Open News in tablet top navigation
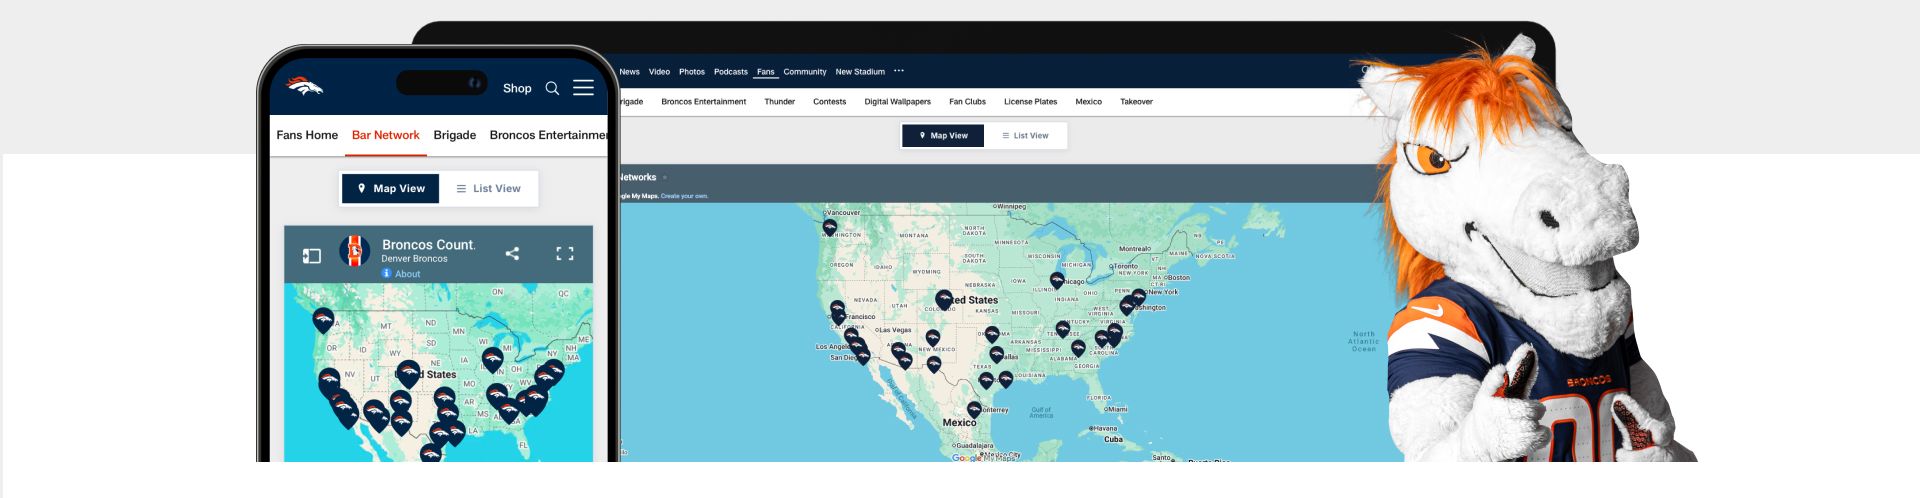The image size is (1920, 498). click(x=629, y=72)
